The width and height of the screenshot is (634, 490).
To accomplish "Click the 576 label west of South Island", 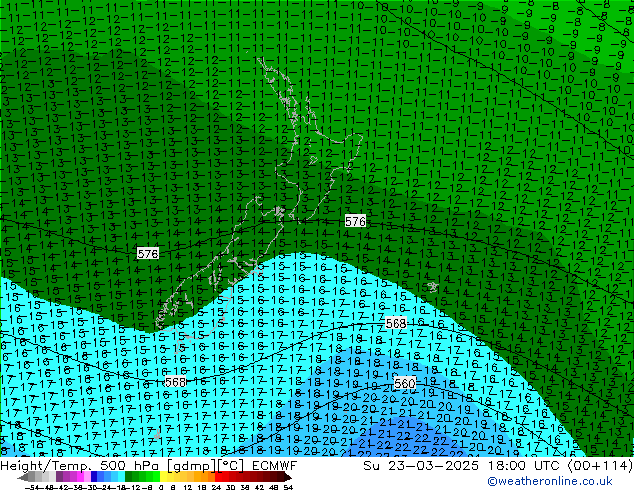I will pos(148,253).
